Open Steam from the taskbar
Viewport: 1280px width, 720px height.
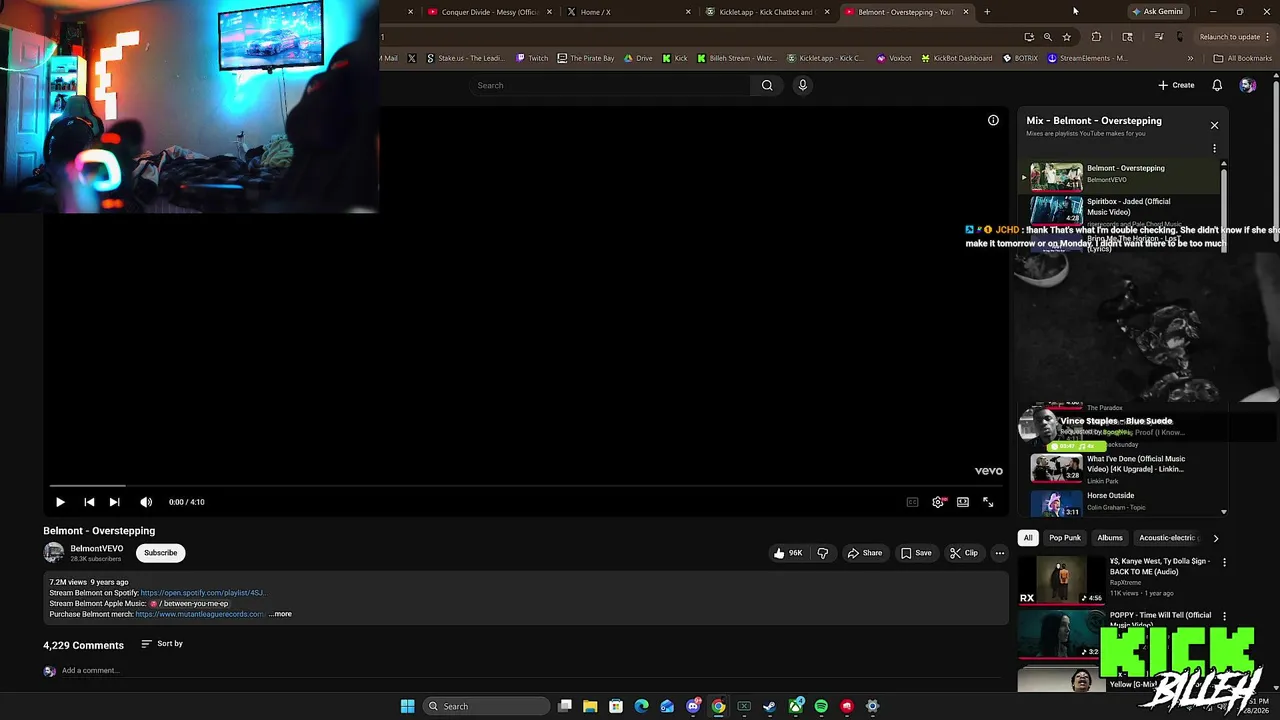pyautogui.click(x=769, y=706)
